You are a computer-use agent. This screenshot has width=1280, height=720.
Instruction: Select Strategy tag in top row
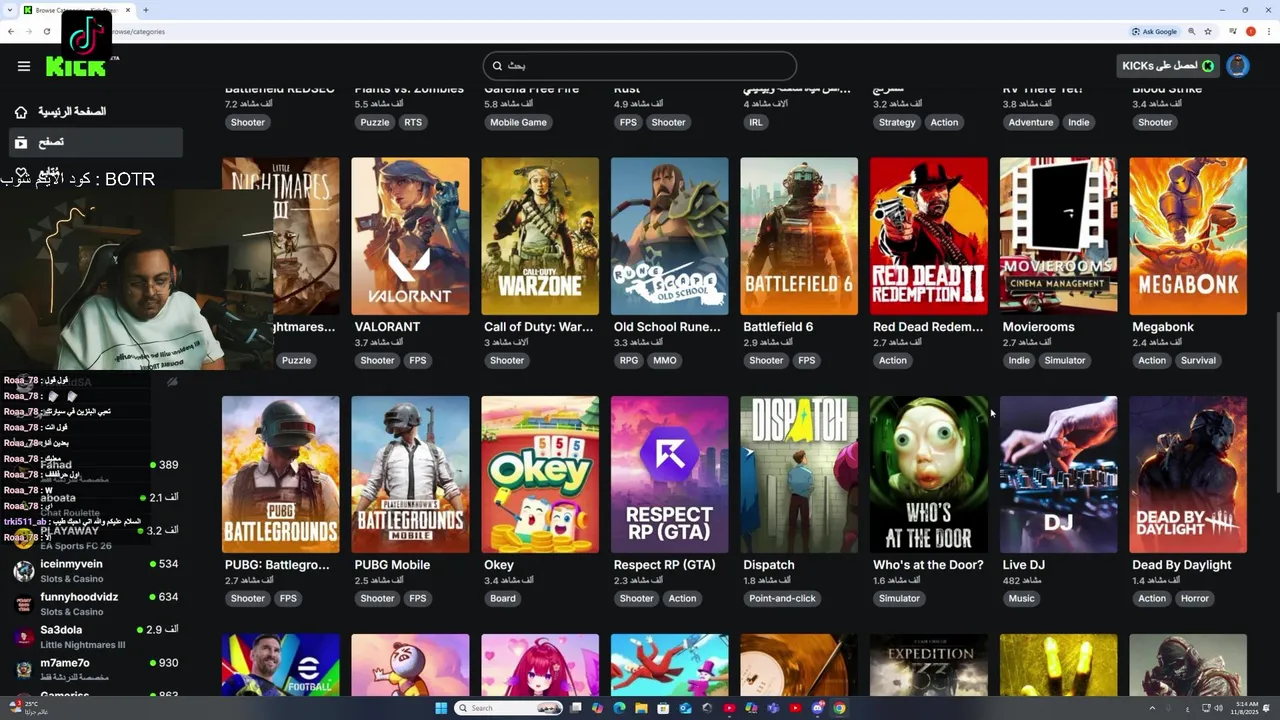coord(897,122)
